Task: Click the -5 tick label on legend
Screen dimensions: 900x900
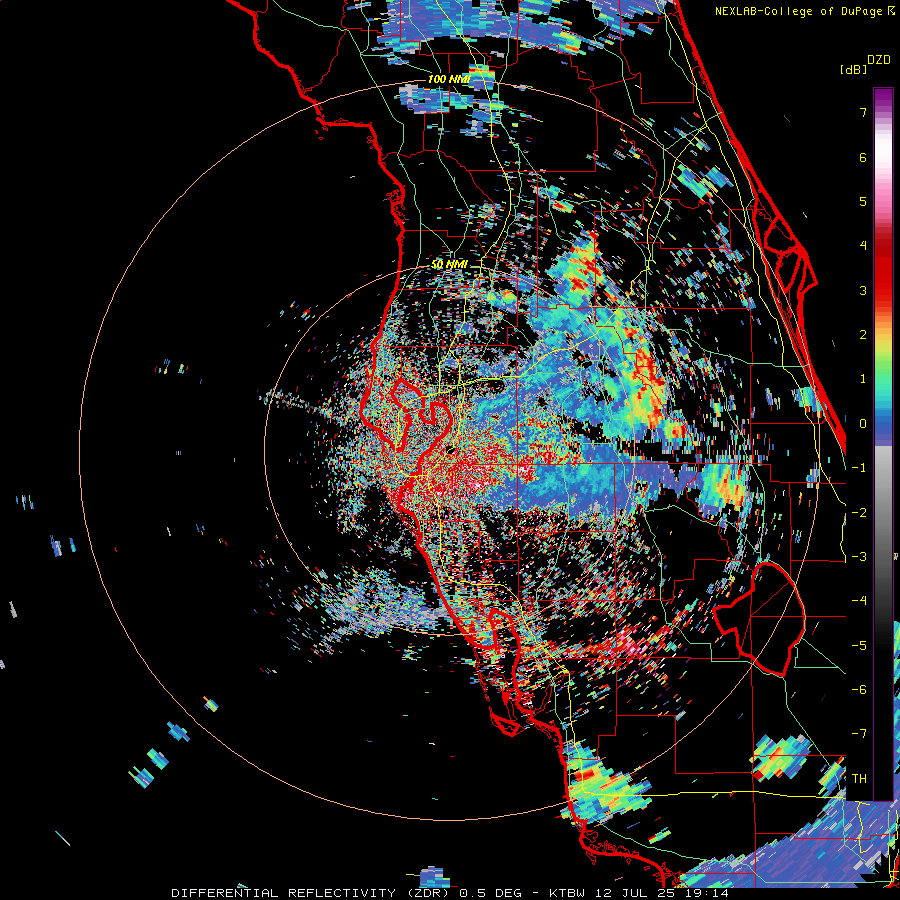Action: pyautogui.click(x=859, y=646)
